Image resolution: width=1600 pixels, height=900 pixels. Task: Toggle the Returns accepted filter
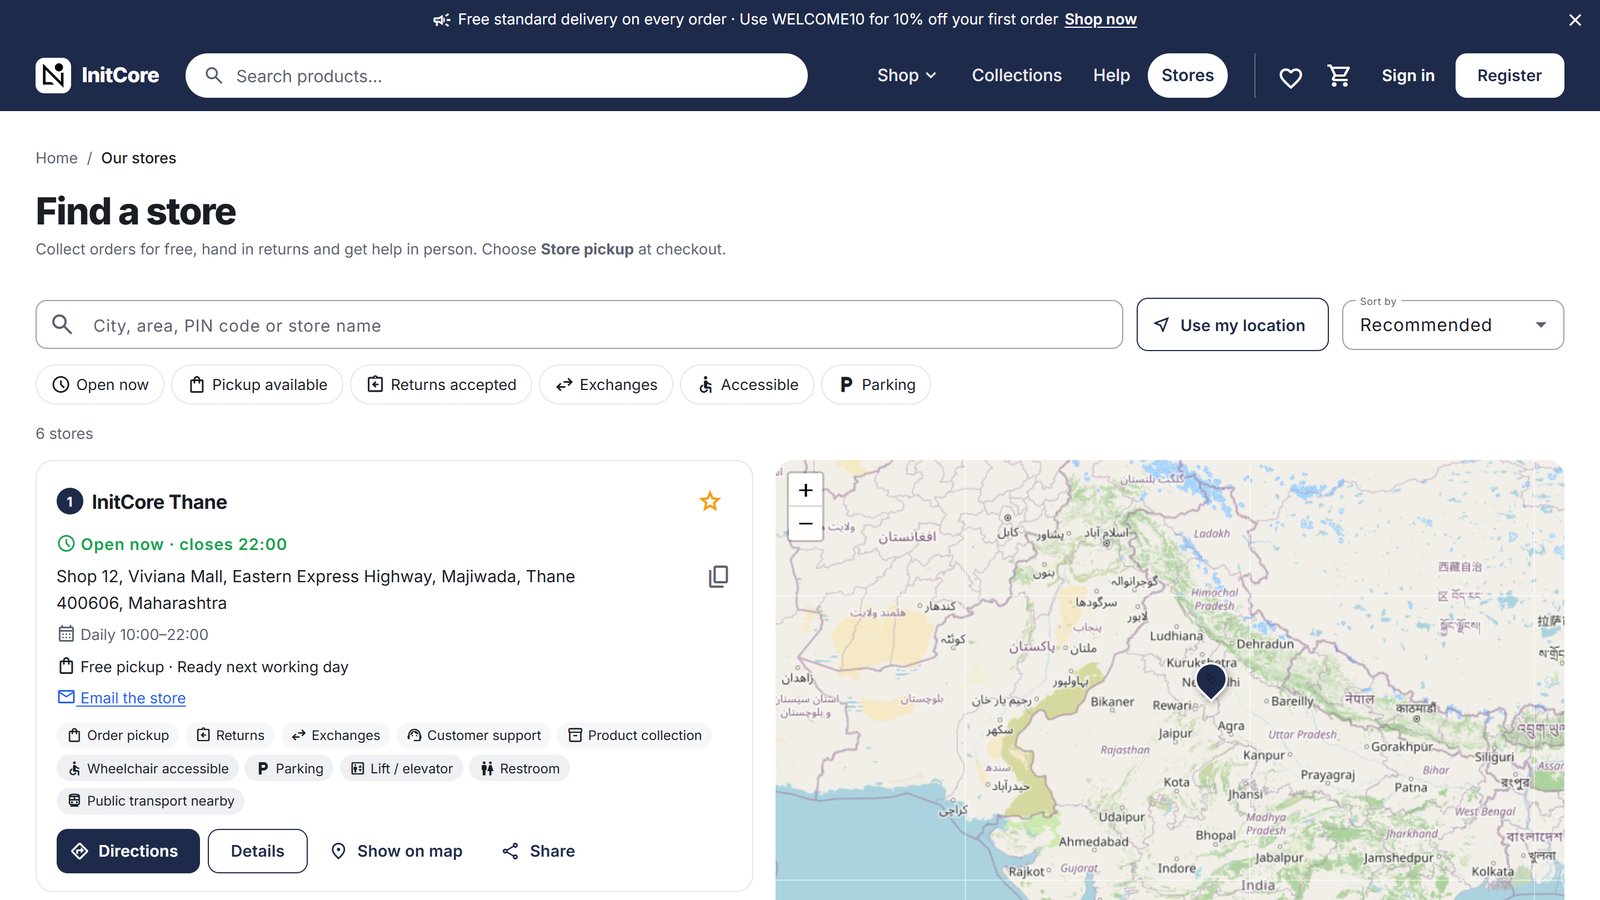pyautogui.click(x=441, y=385)
